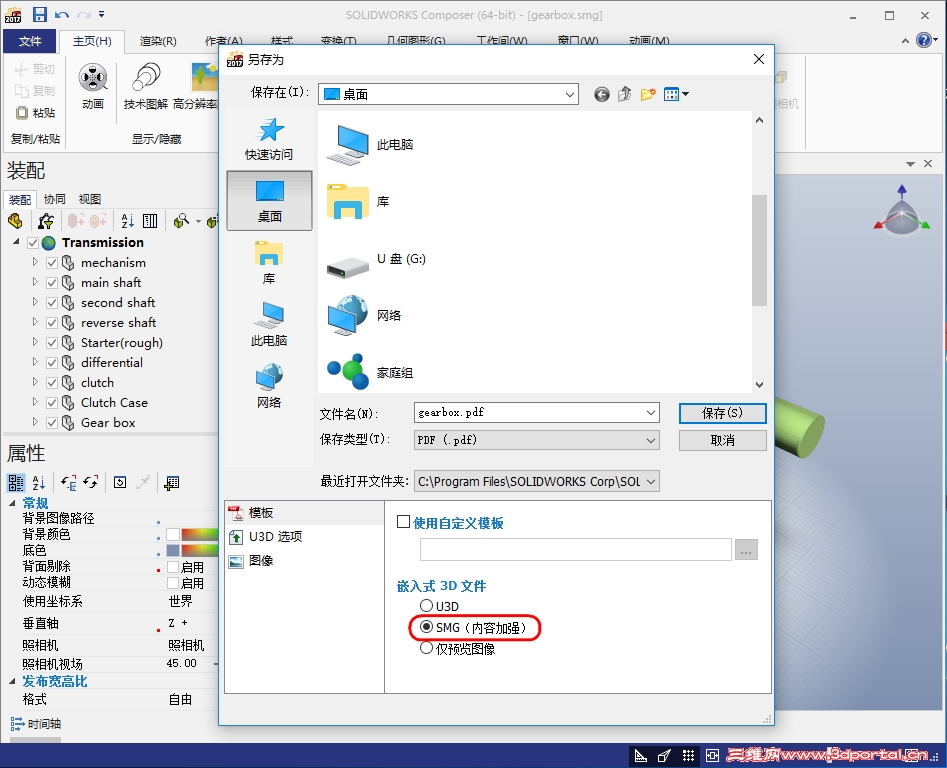
Task: Open the 文件名 filename dropdown arrow
Action: (650, 413)
